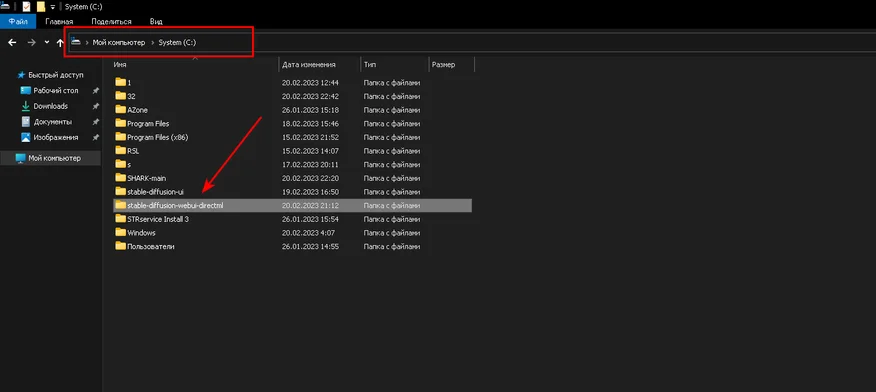The image size is (876, 392).
Task: Select the Пользователи folder name
Action: click(x=151, y=247)
